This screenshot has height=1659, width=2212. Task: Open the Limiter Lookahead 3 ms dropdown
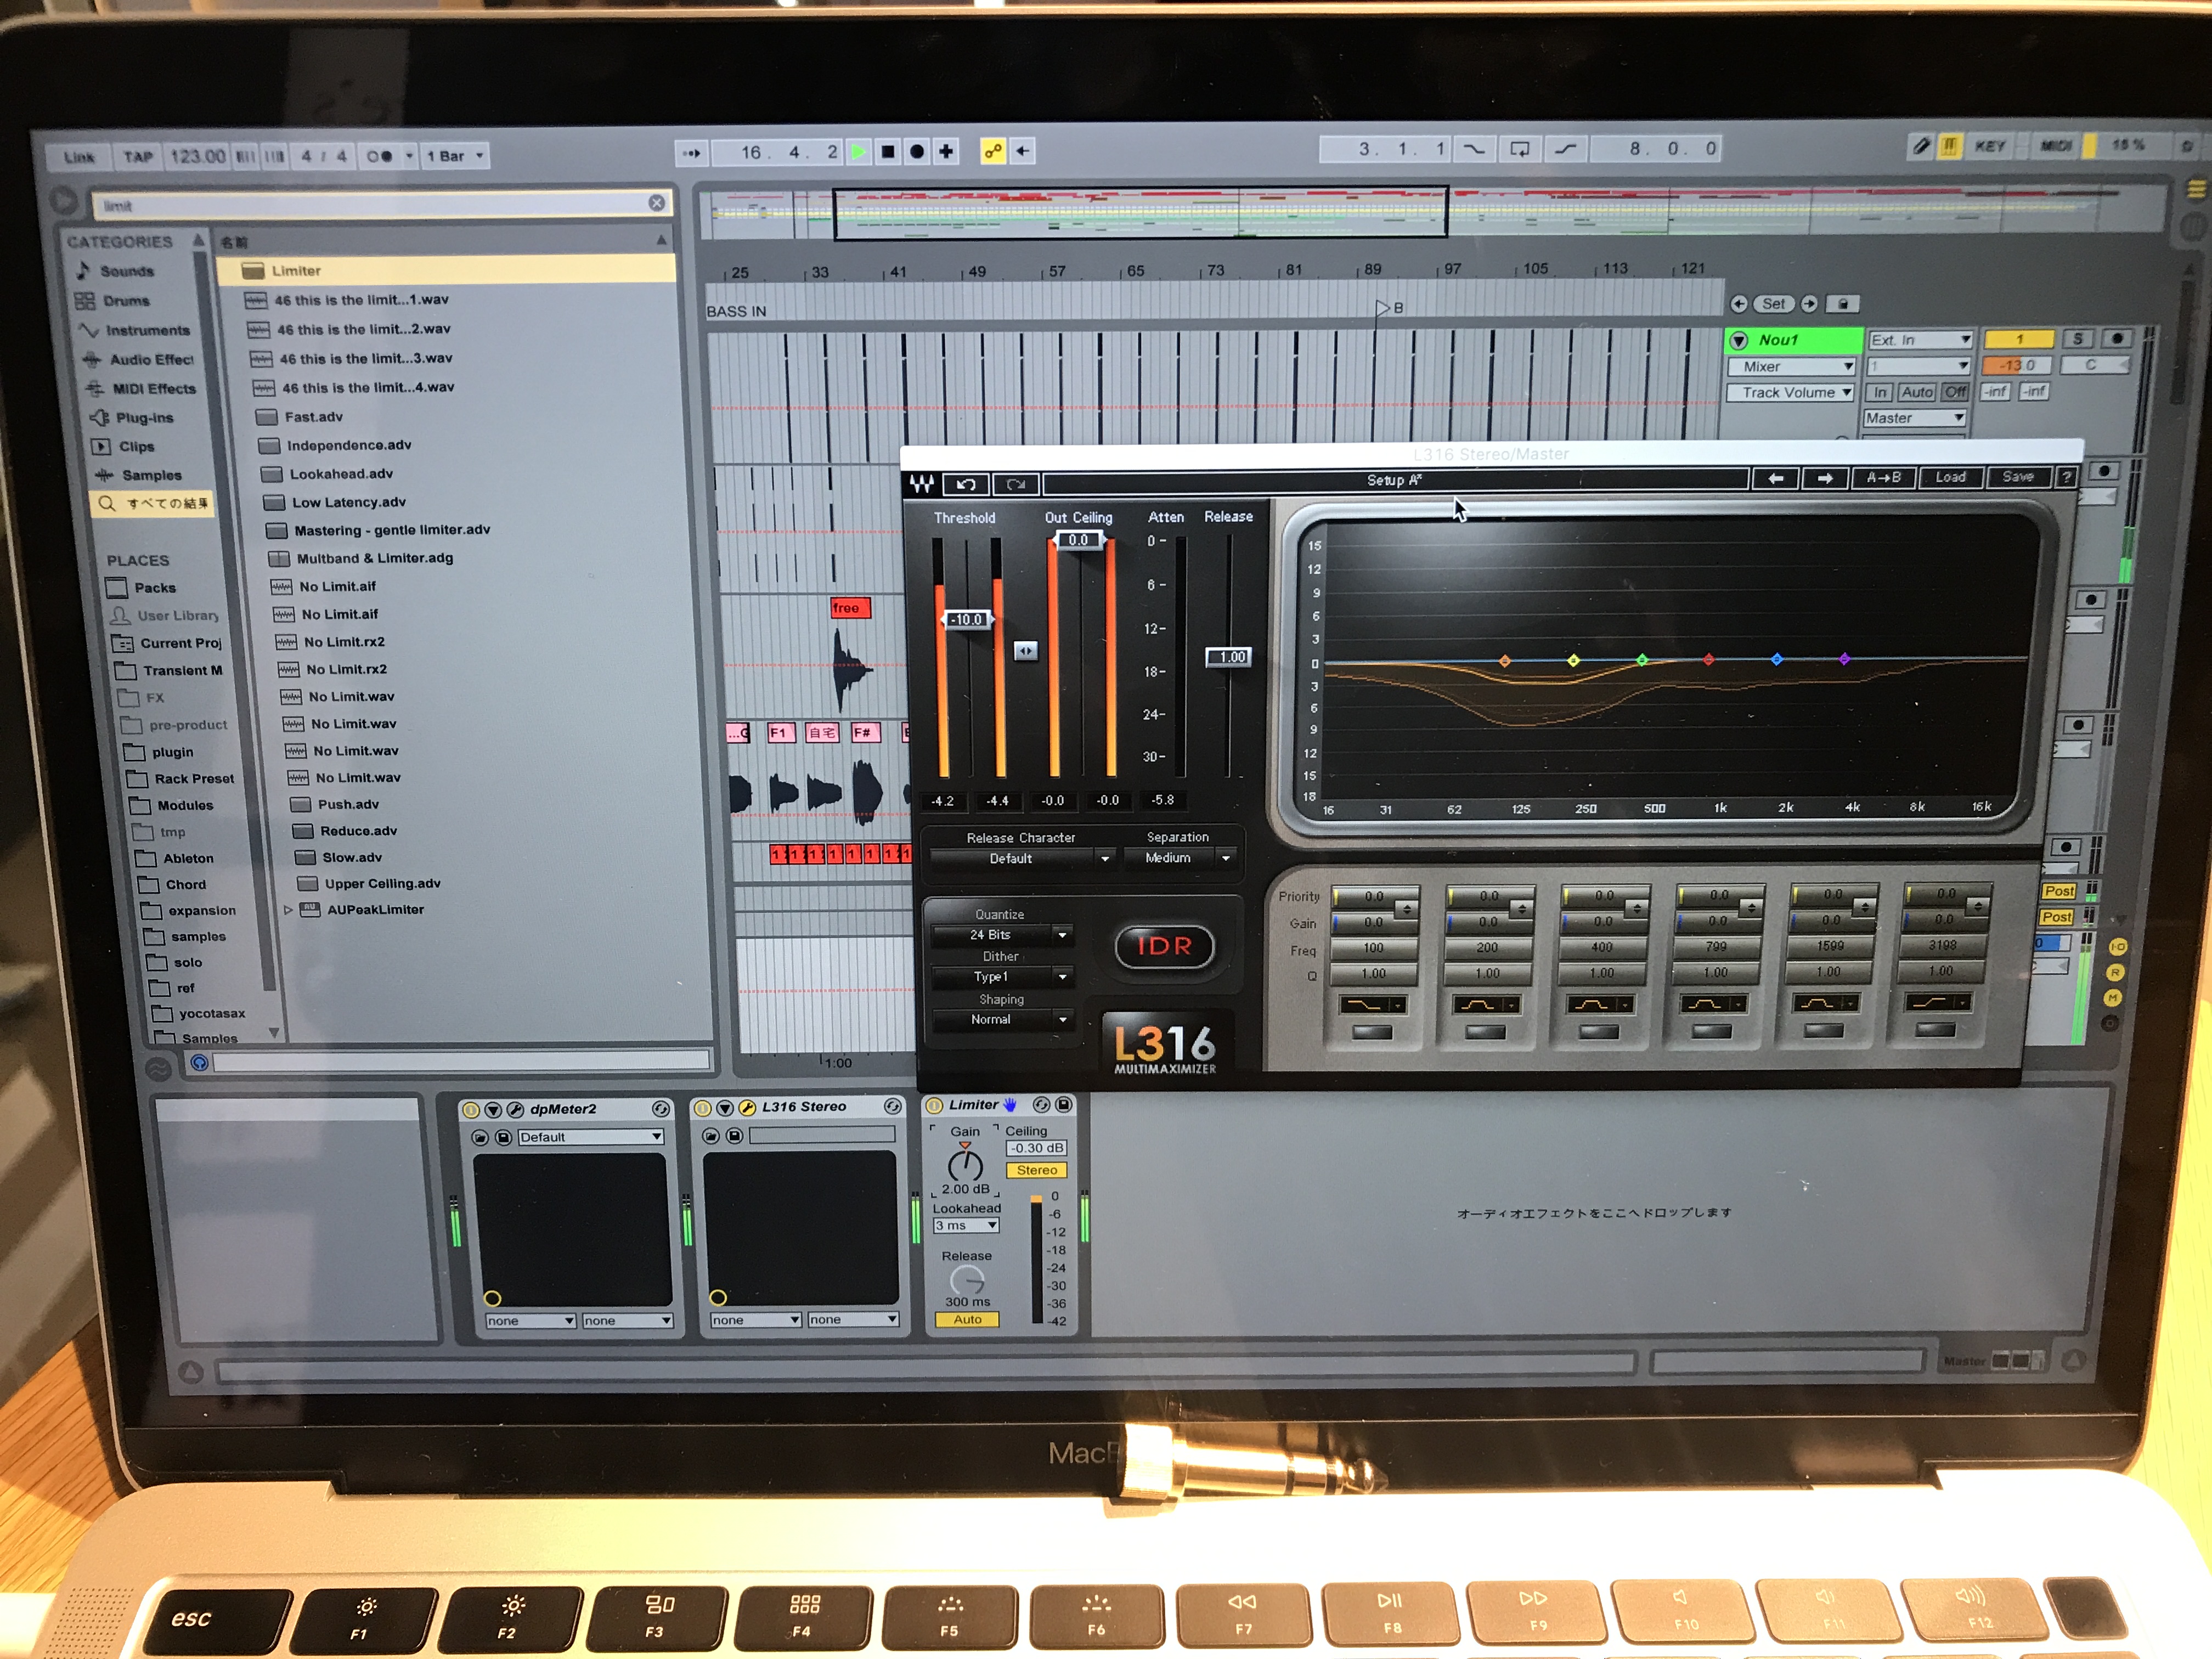coord(966,1226)
